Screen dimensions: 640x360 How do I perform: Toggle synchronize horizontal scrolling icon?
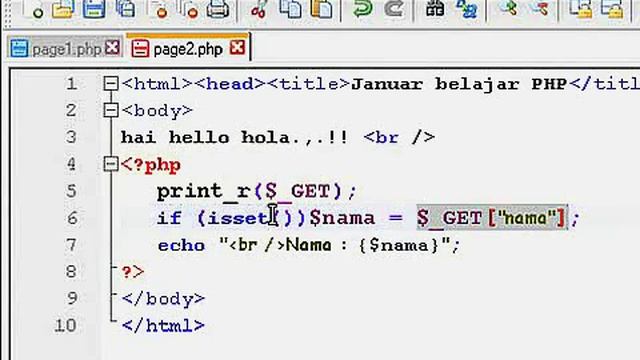pos(612,8)
